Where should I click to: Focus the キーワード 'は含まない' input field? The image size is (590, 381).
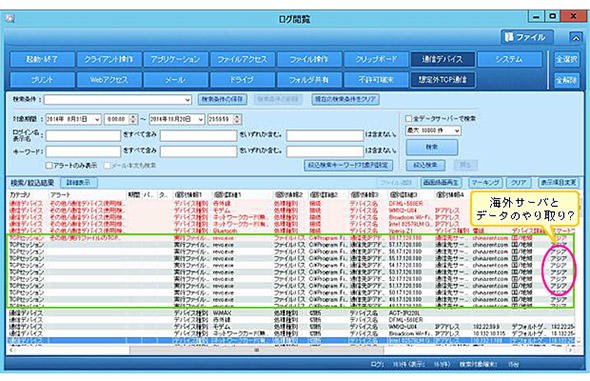325,151
